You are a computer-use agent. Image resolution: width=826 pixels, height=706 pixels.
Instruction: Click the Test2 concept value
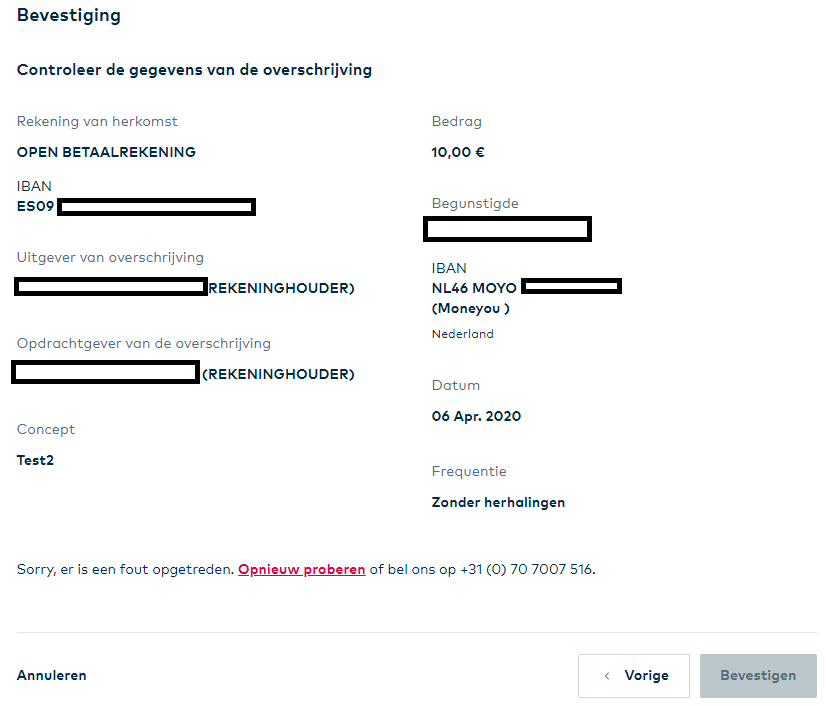pos(35,461)
